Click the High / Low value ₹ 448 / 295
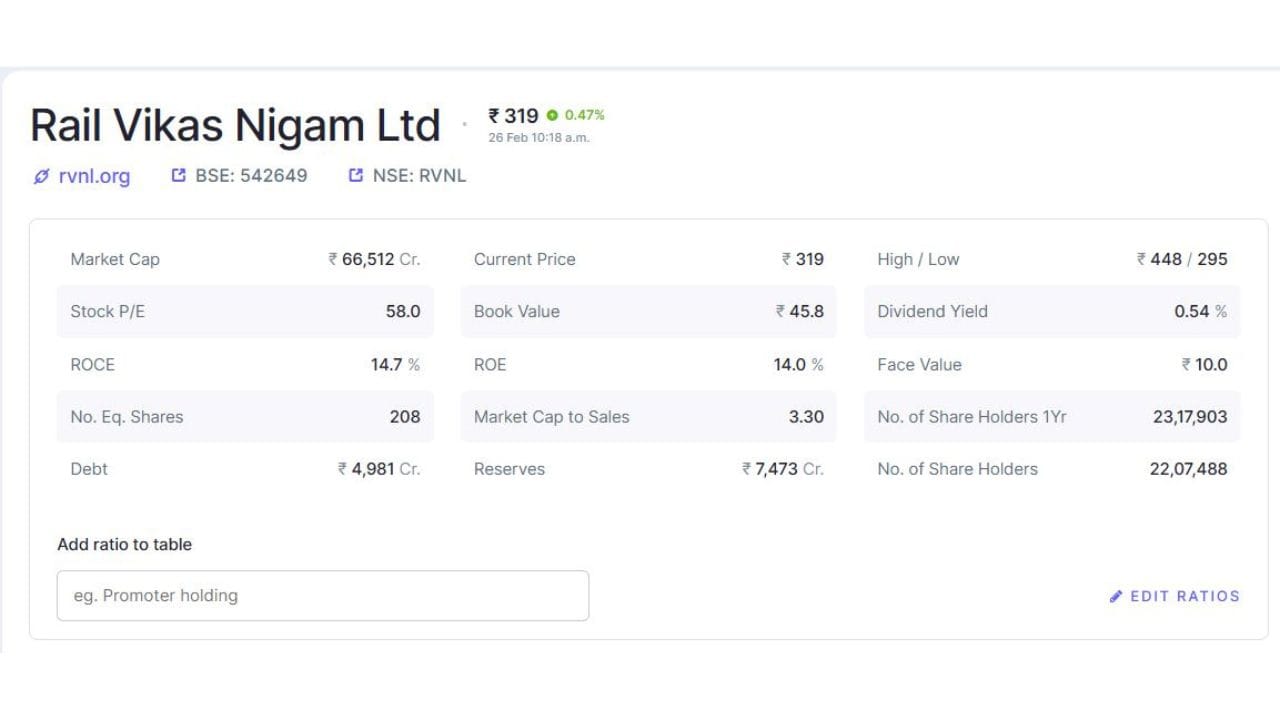 (x=1181, y=259)
